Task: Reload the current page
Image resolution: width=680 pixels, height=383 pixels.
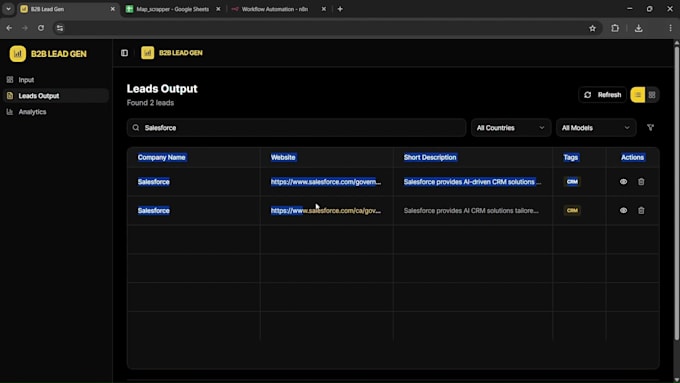Action: [41, 28]
